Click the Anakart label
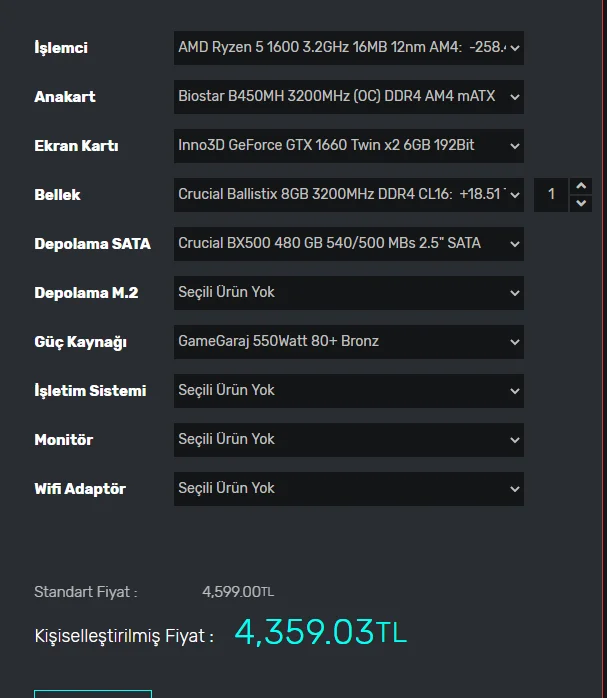This screenshot has width=607, height=698. (x=65, y=97)
